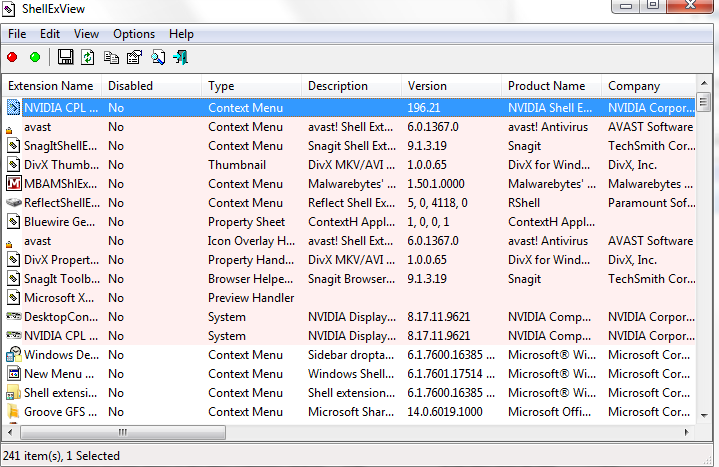The height and width of the screenshot is (467, 719).
Task: Sort by Extension Name column header
Action: tap(50, 86)
